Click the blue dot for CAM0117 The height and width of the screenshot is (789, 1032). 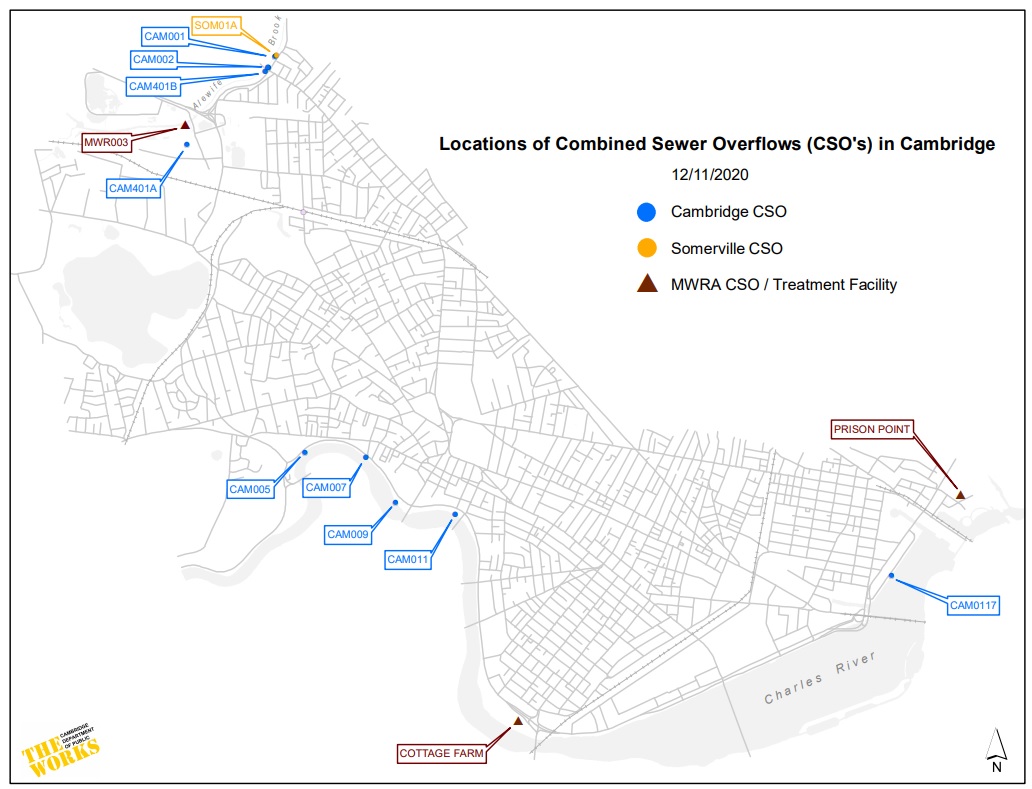pyautogui.click(x=890, y=575)
